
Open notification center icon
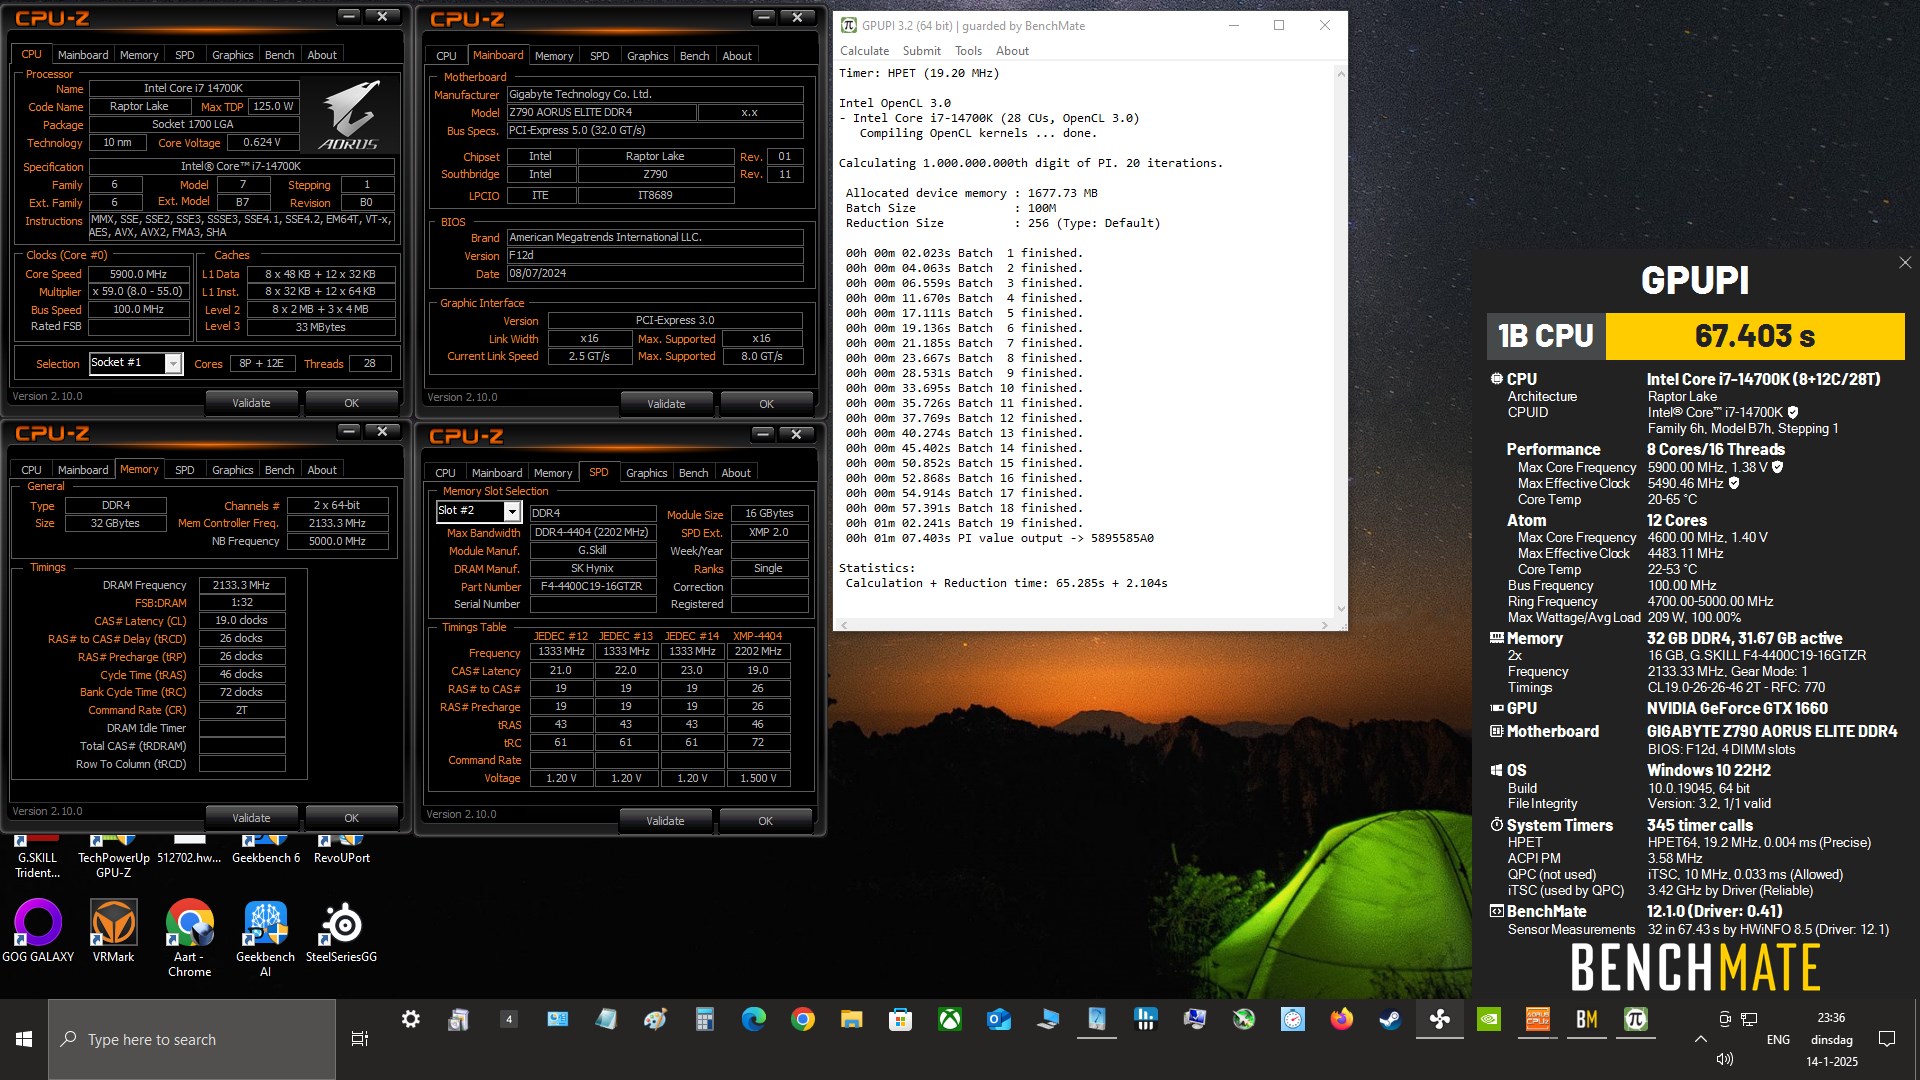click(x=1887, y=1039)
